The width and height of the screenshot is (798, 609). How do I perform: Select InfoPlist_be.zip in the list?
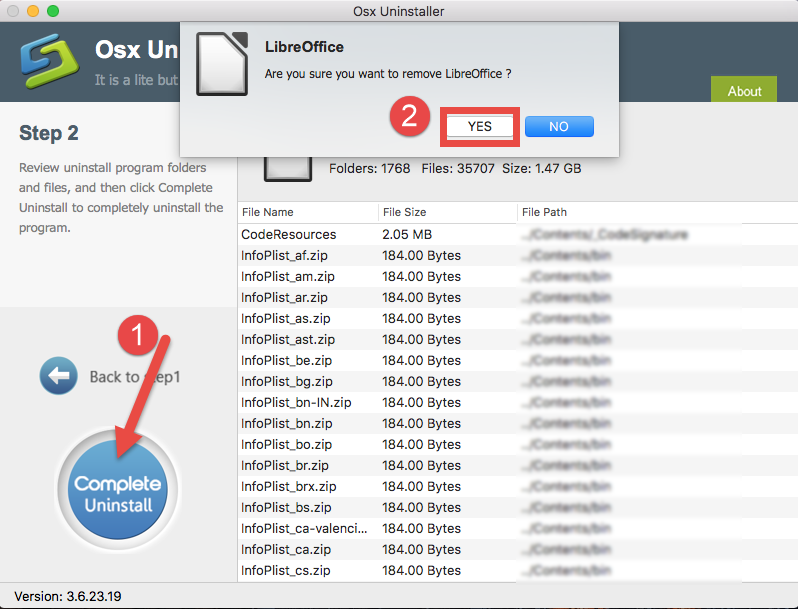click(x=518, y=360)
